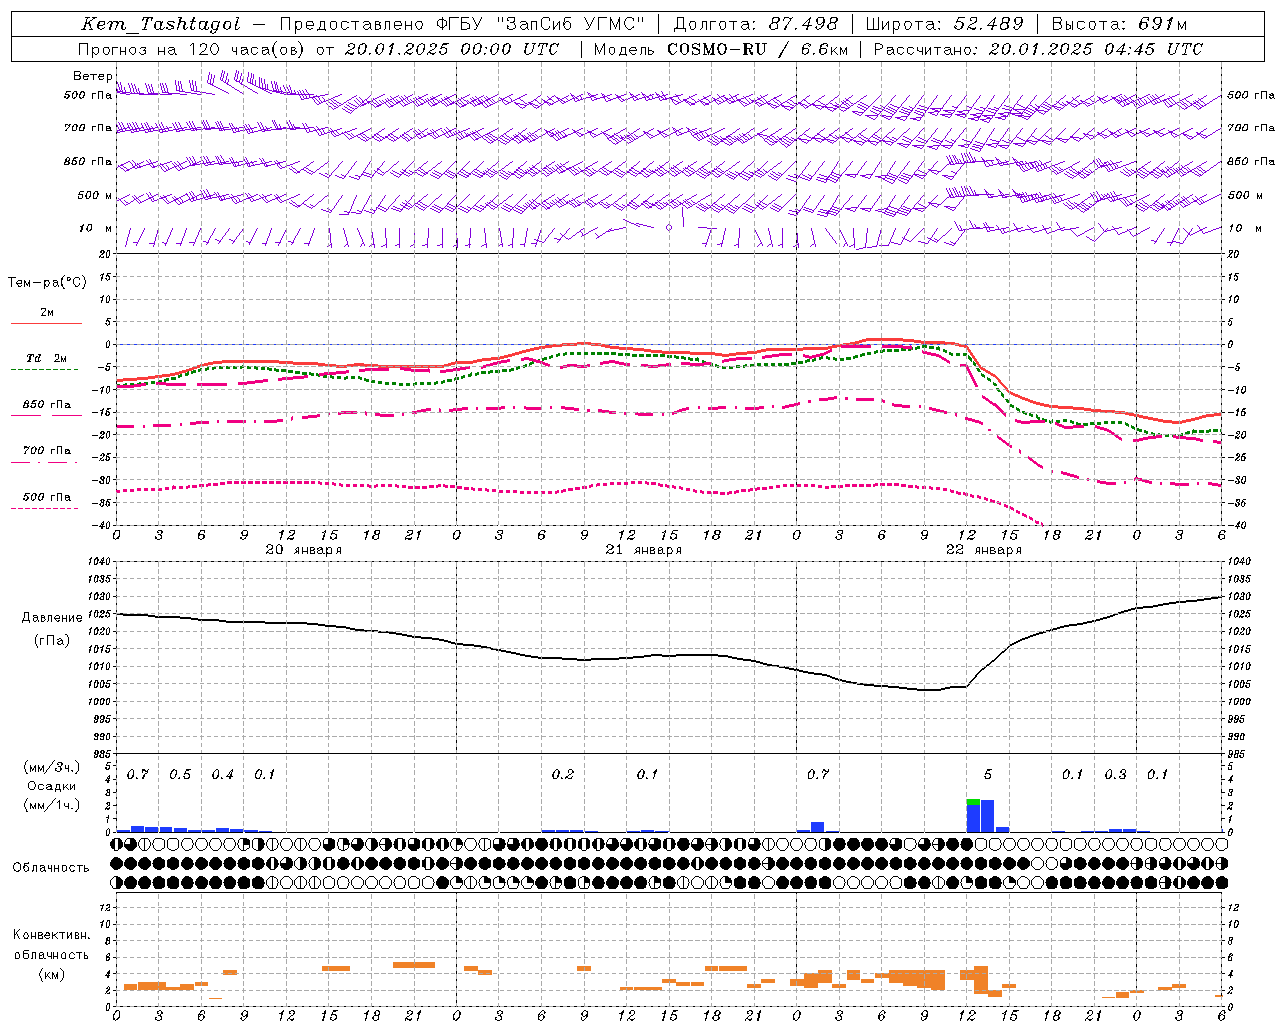Click the green-topped precipitation bar on 22 января
Image resolution: width=1280 pixels, height=1024 pixels.
(973, 815)
